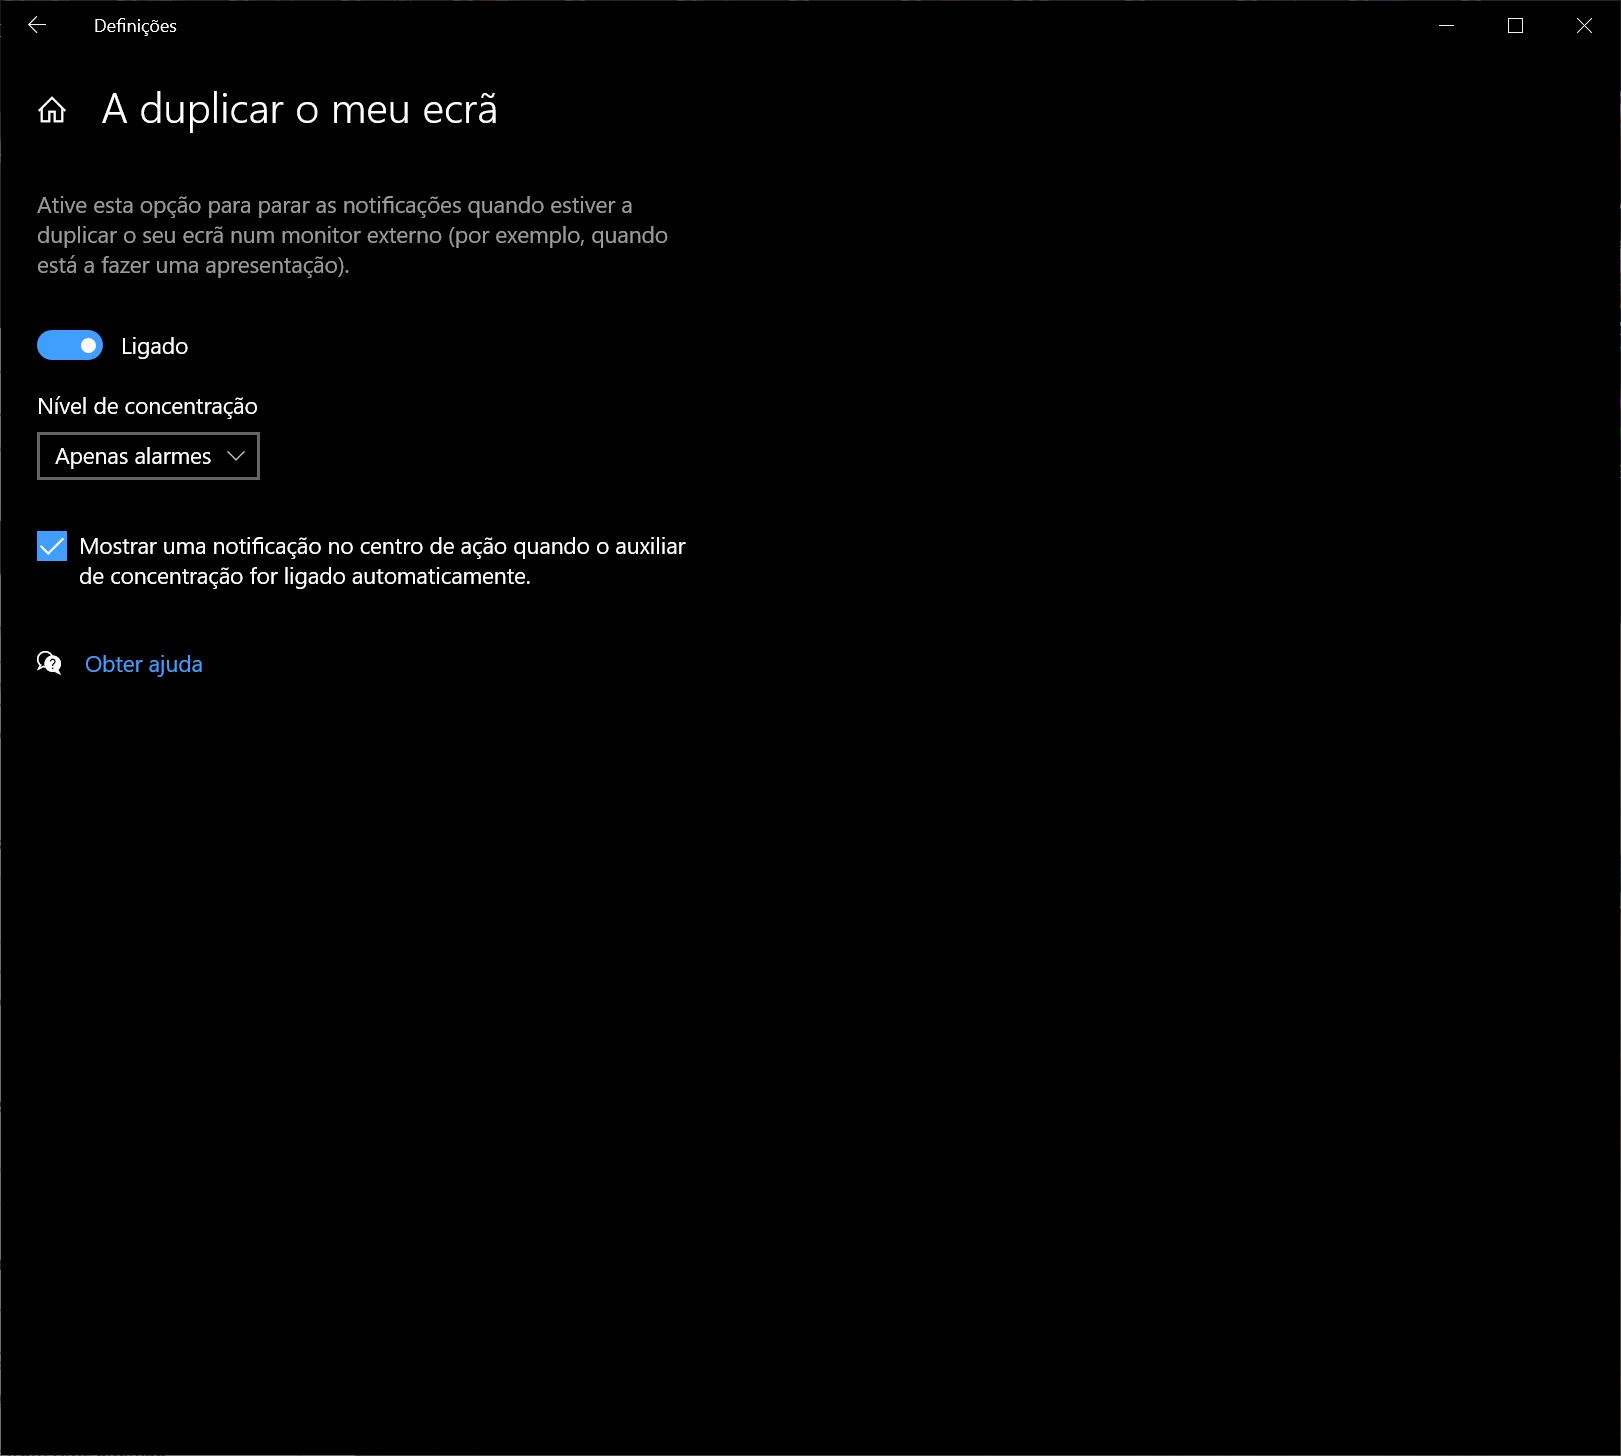The height and width of the screenshot is (1456, 1621).
Task: Click the help chat bubble icon
Action: point(49,663)
